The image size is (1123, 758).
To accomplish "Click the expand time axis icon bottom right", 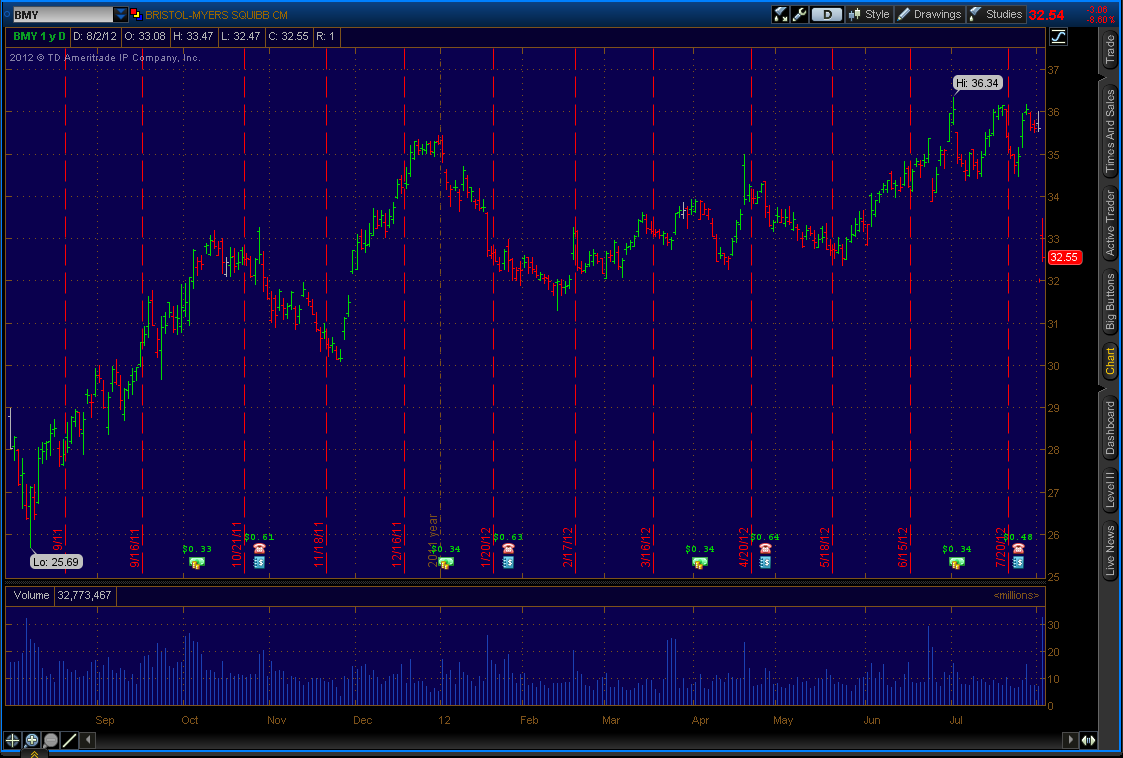I will point(1089,740).
